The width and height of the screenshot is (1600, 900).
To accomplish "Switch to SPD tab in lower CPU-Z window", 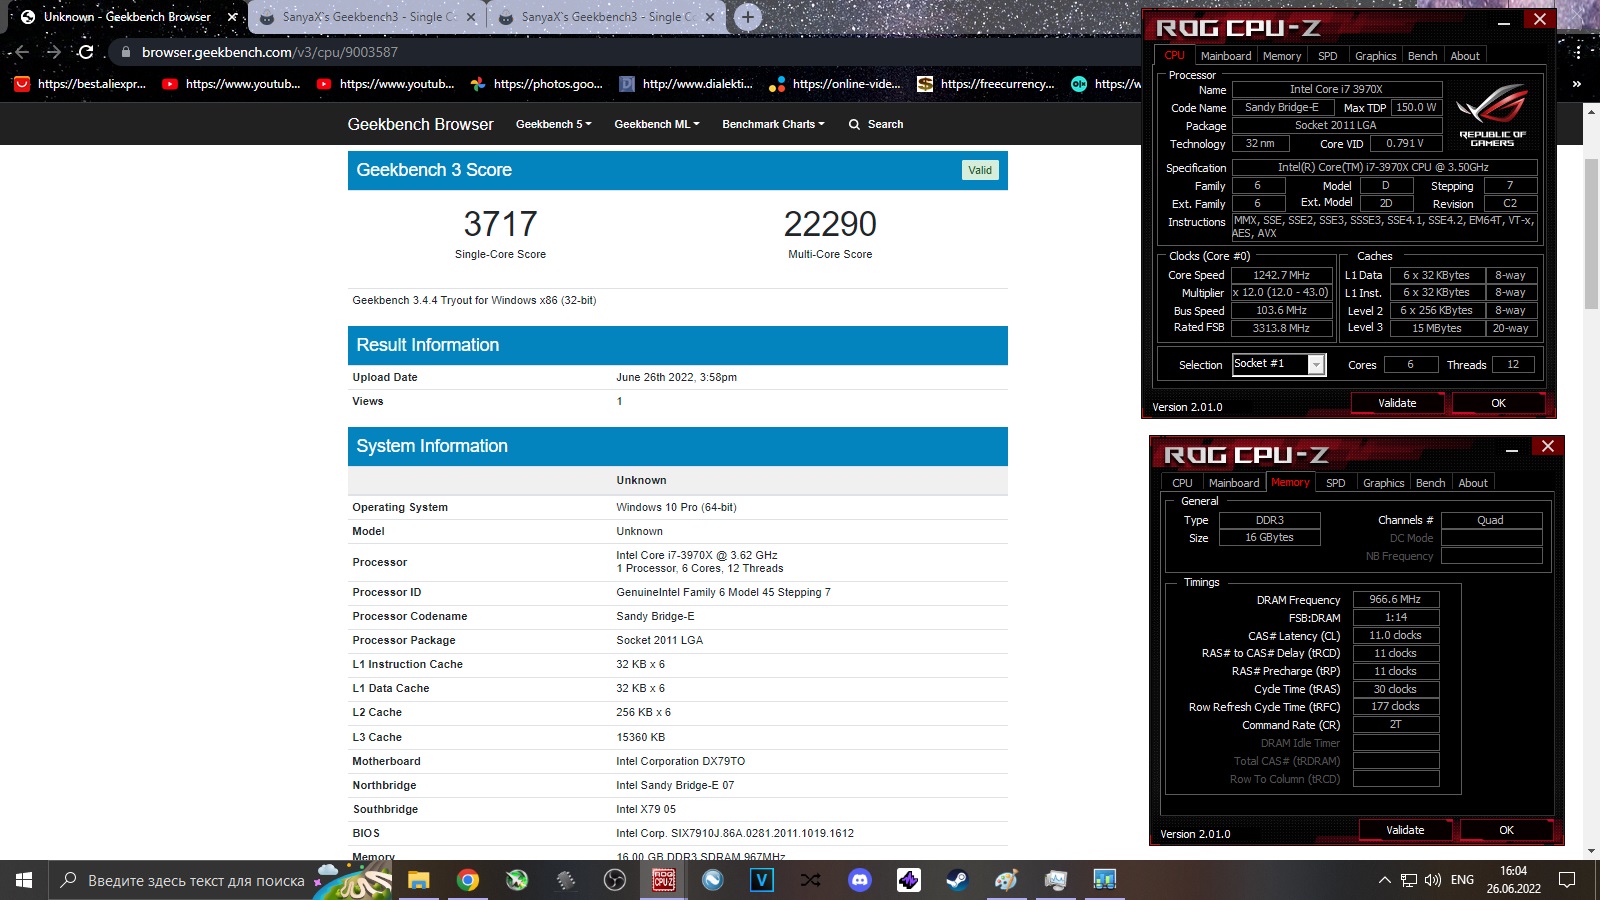I will point(1336,483).
